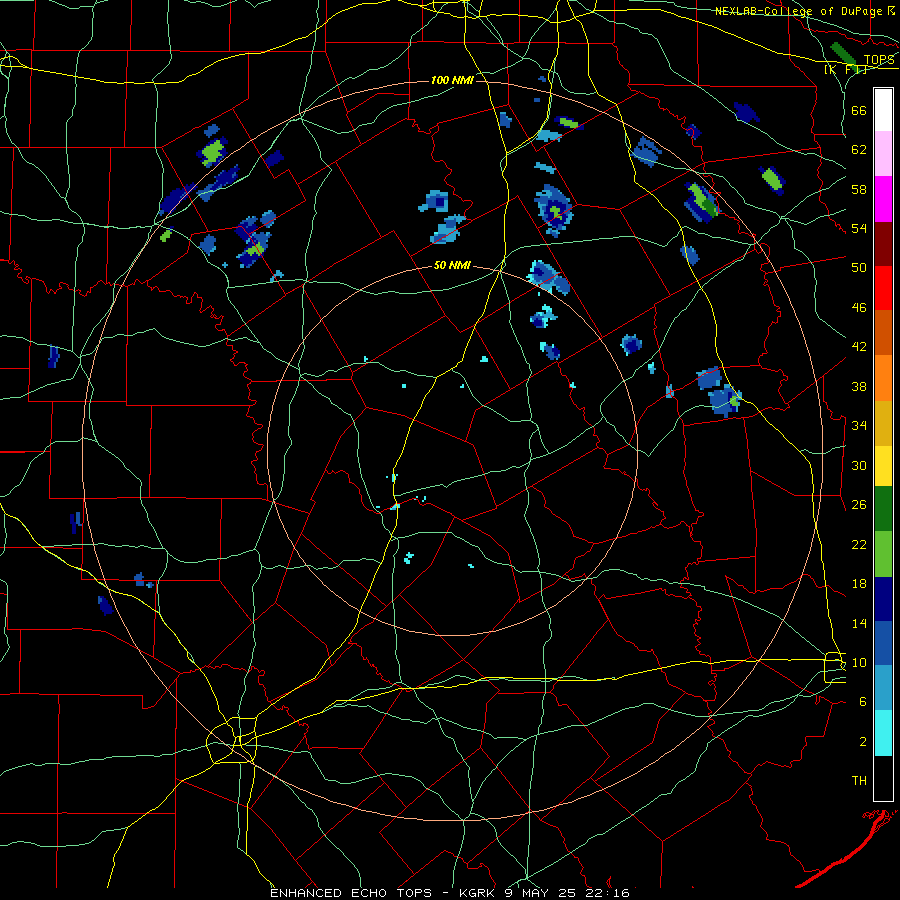Screen dimensions: 900x900
Task: Click the medium blue legend swatch
Action: tap(883, 643)
